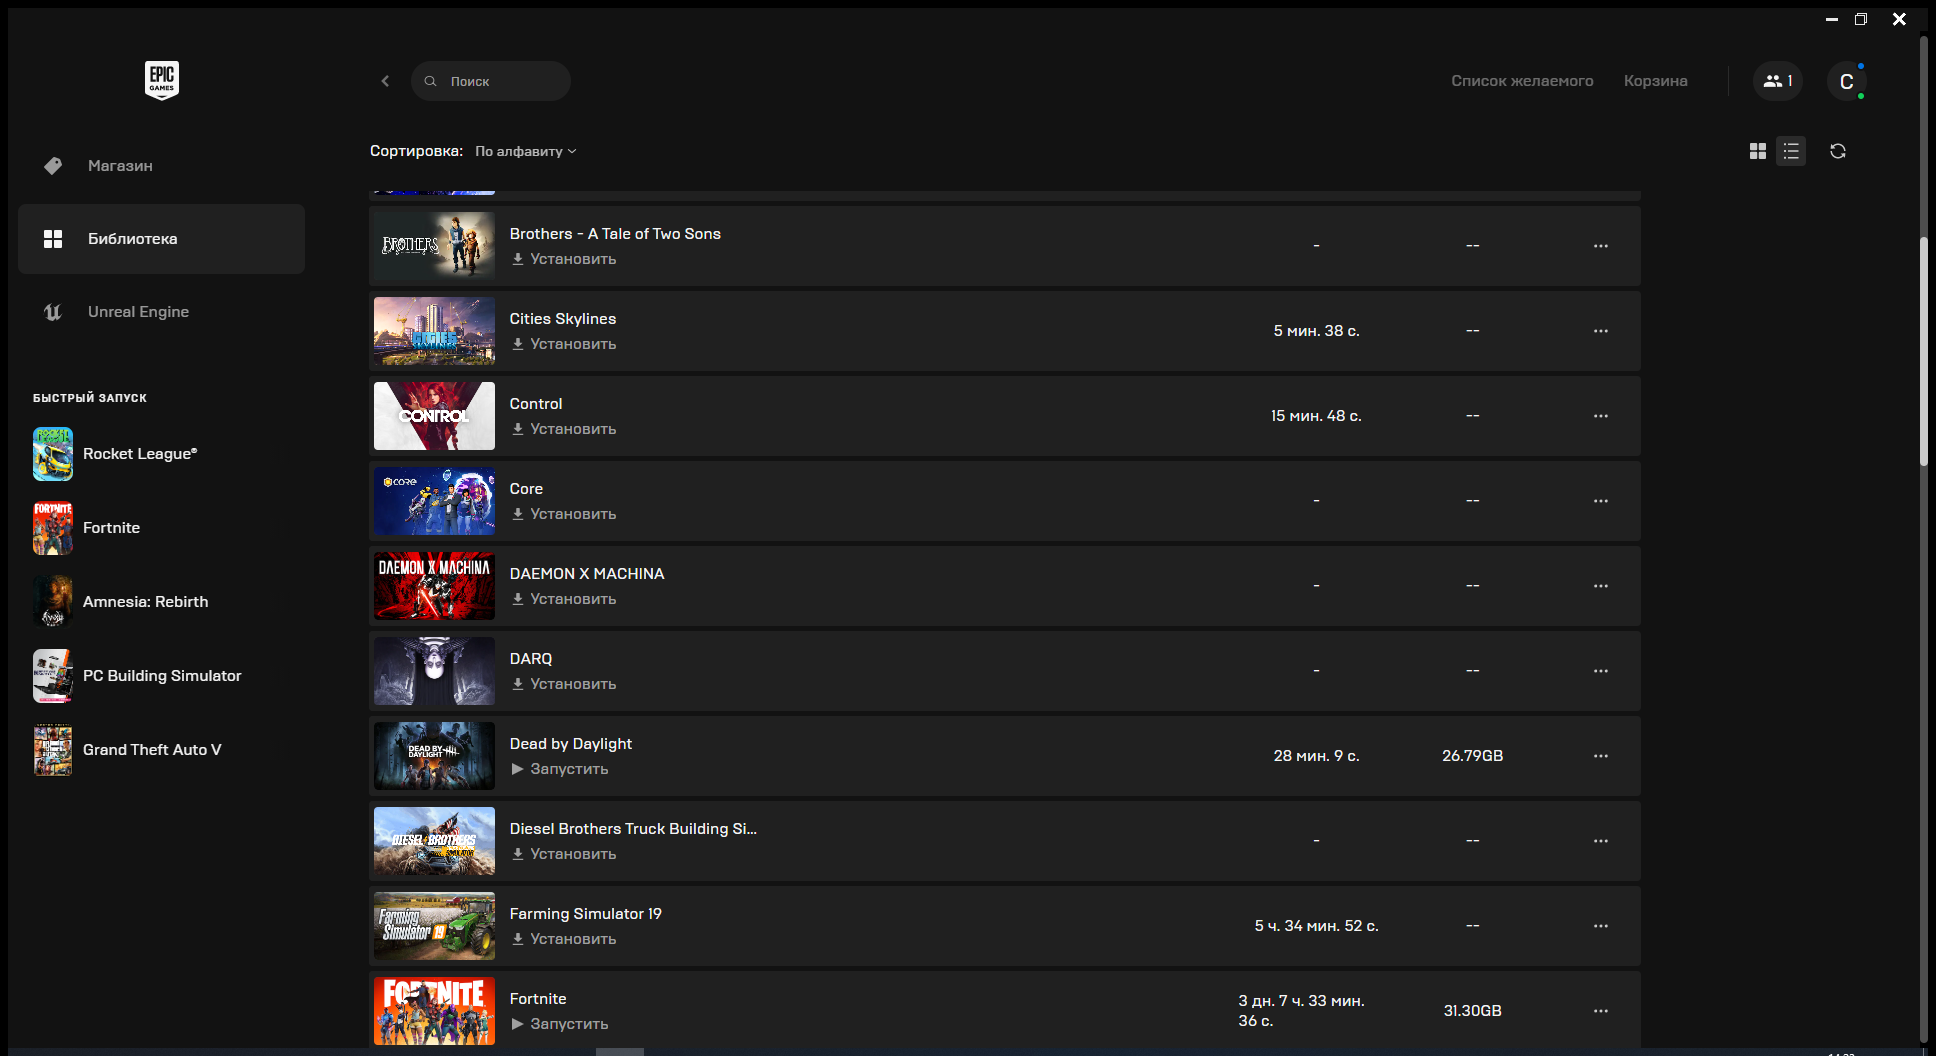
Task: Click the Farming Simulator 19 thumbnail
Action: [434, 926]
